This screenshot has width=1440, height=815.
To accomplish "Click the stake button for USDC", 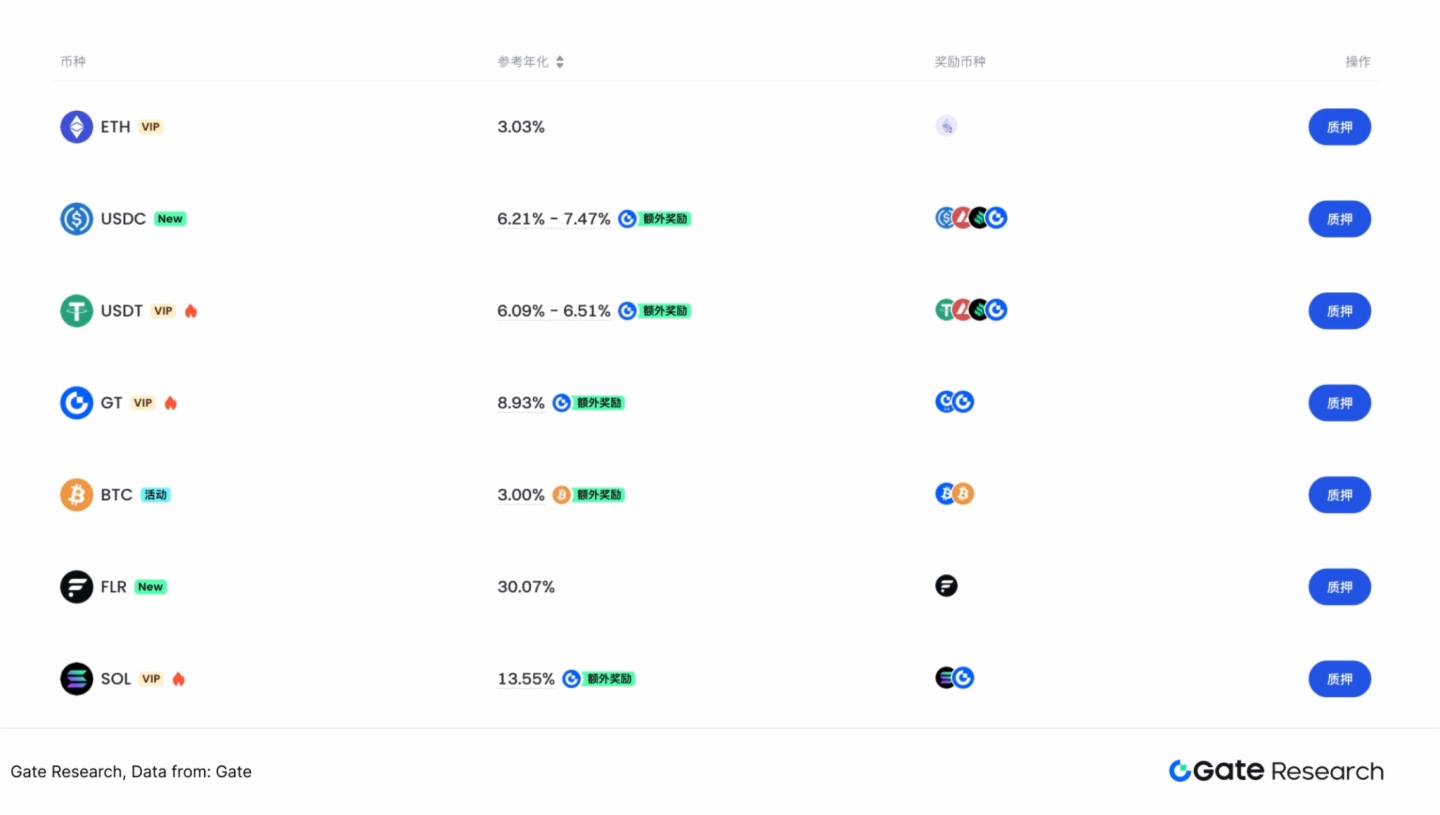I will click(x=1339, y=219).
